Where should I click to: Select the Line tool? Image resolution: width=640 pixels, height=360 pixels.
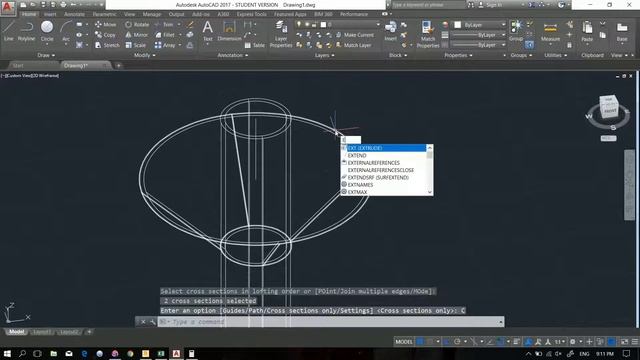(9, 31)
